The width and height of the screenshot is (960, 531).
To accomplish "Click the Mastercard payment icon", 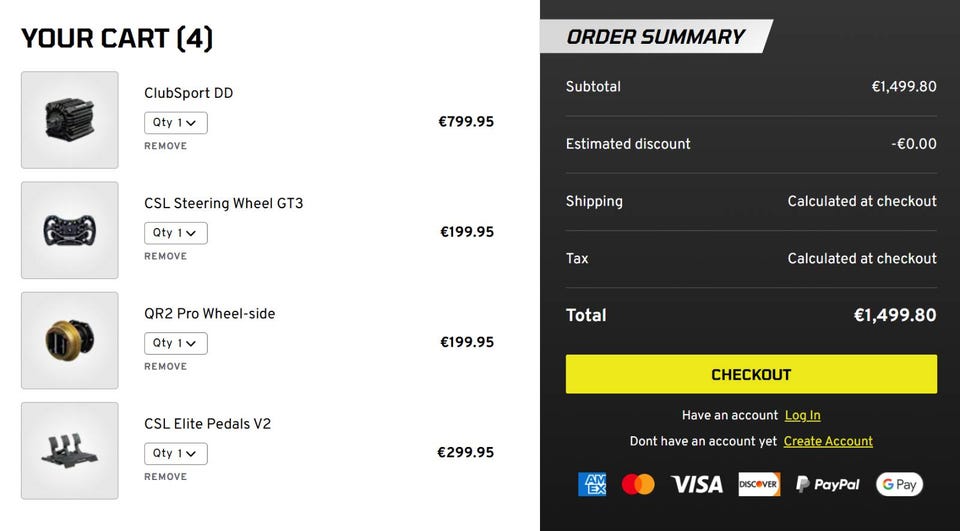I will point(638,484).
